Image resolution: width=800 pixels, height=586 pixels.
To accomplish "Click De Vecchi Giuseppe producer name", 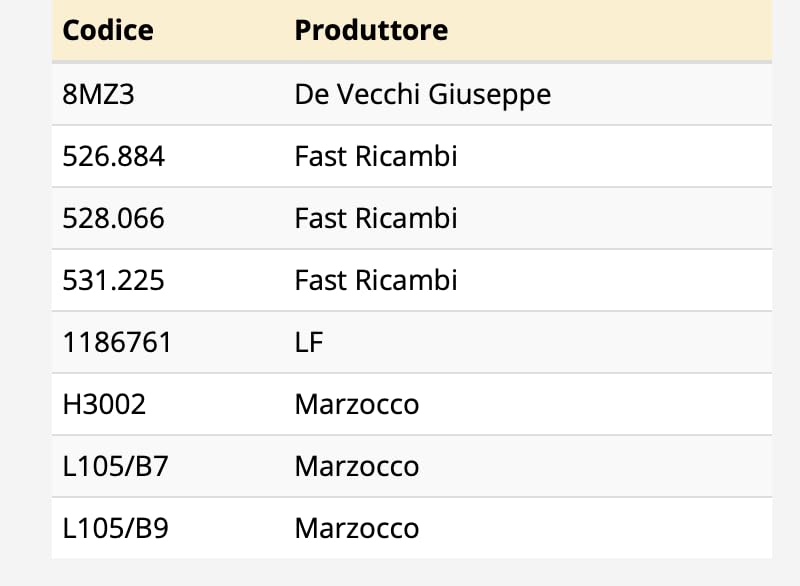I will pos(422,95).
